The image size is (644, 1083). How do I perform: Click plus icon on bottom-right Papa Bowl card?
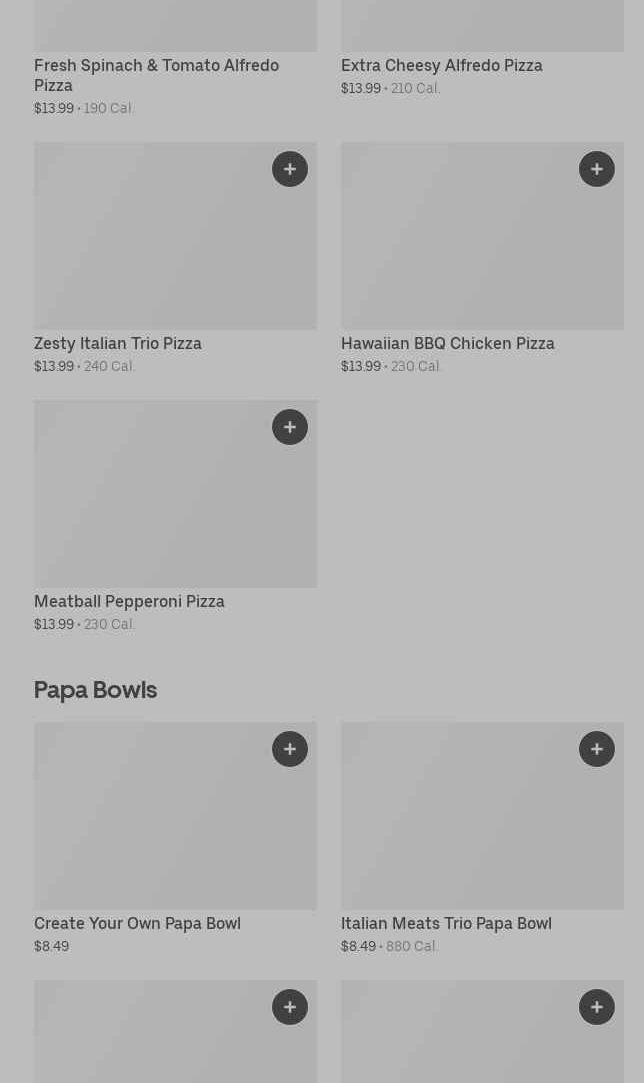[x=597, y=1007]
